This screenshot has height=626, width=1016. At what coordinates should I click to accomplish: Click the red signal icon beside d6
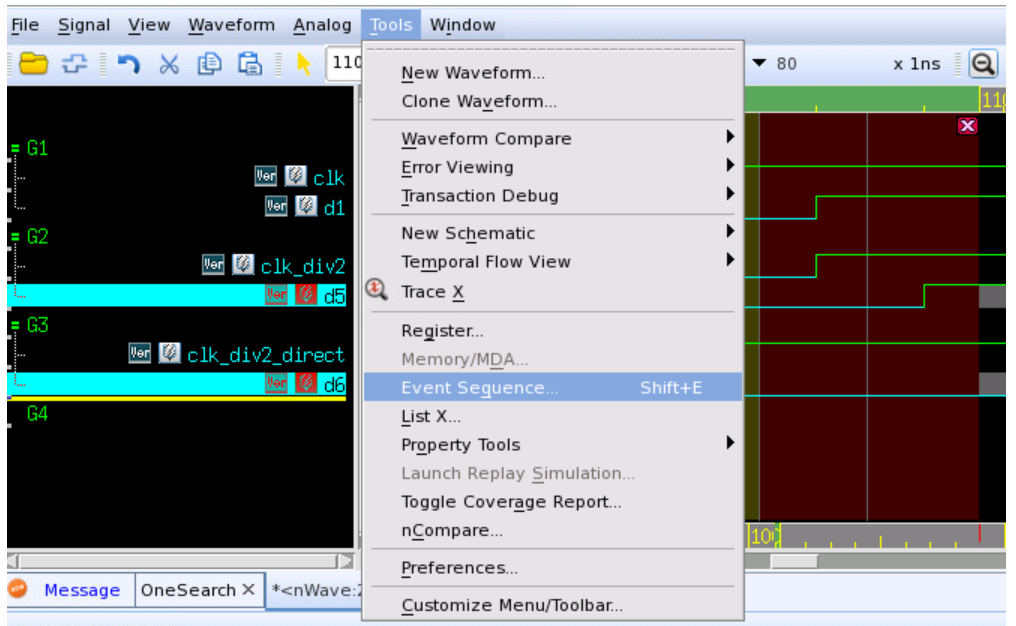click(x=306, y=384)
